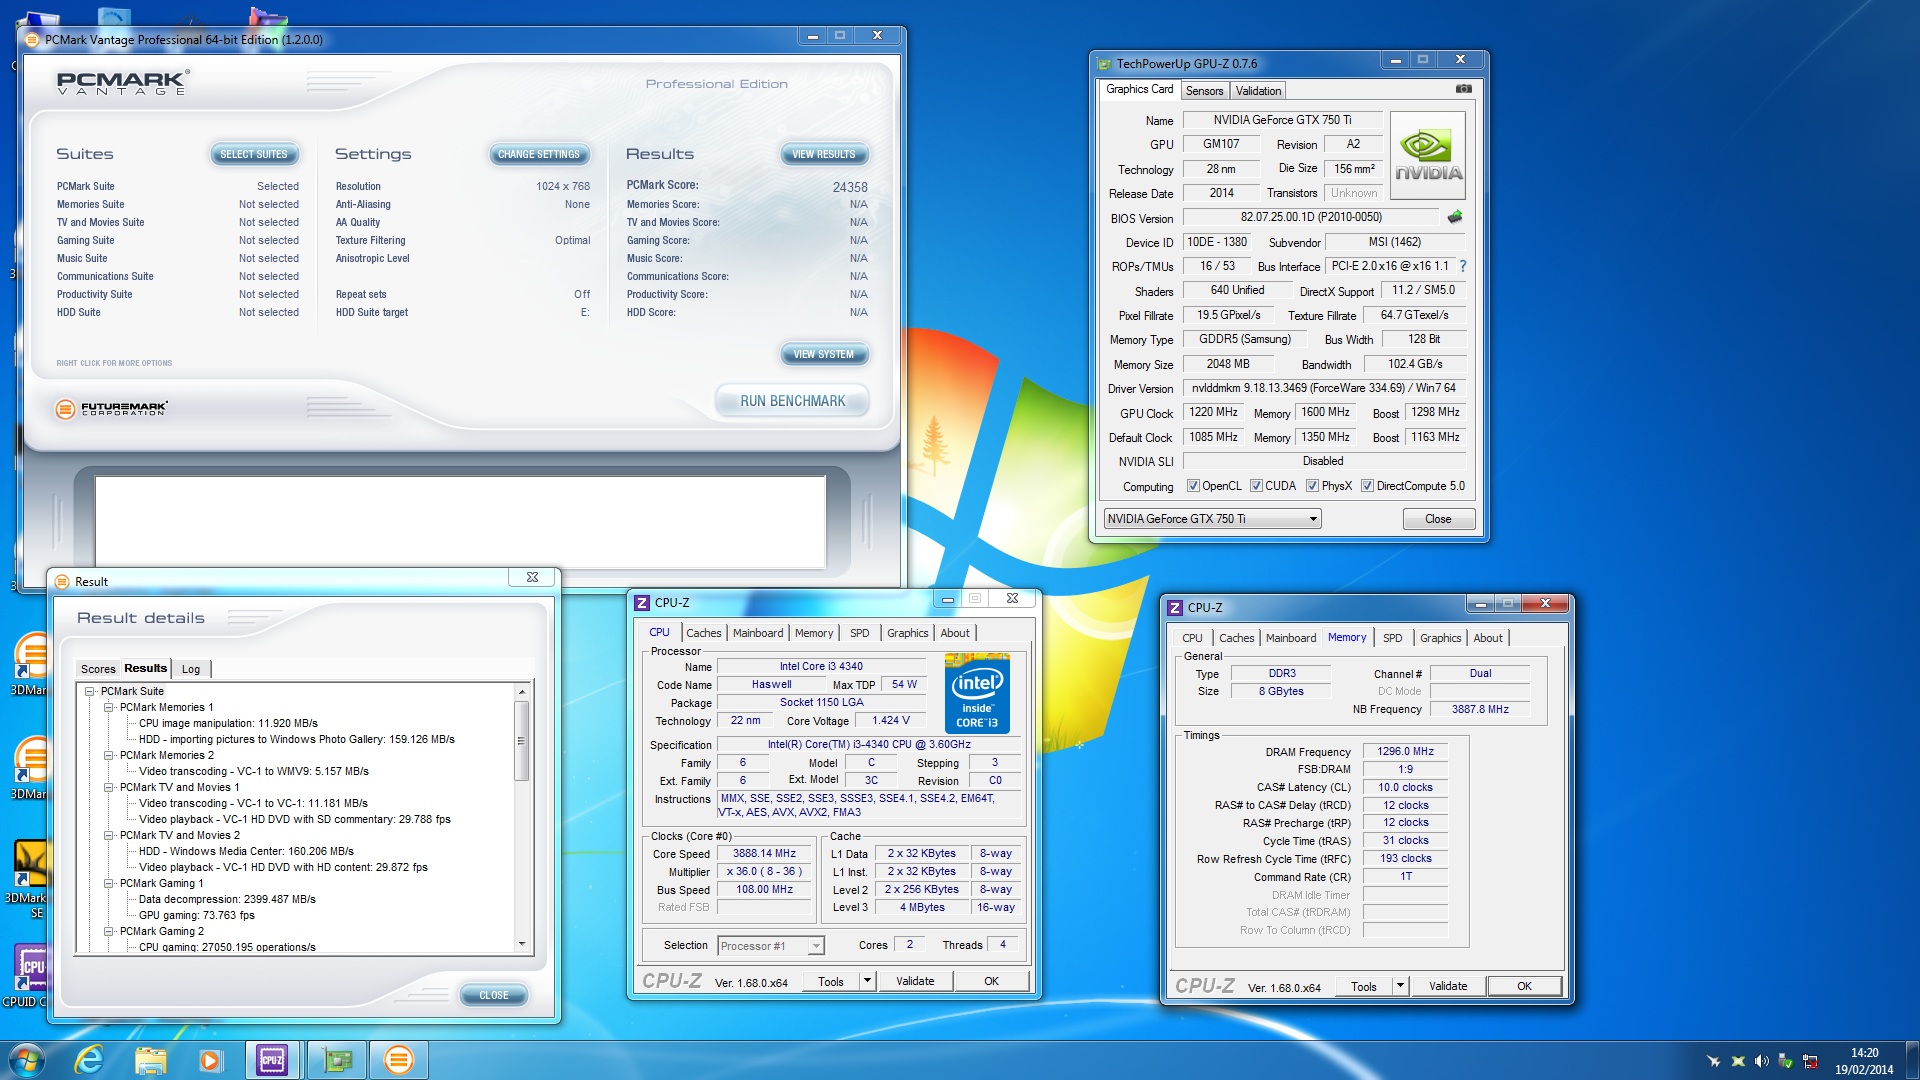Open the Processor #1 selection dropdown
Screen dimensions: 1920x1080
pyautogui.click(x=770, y=946)
